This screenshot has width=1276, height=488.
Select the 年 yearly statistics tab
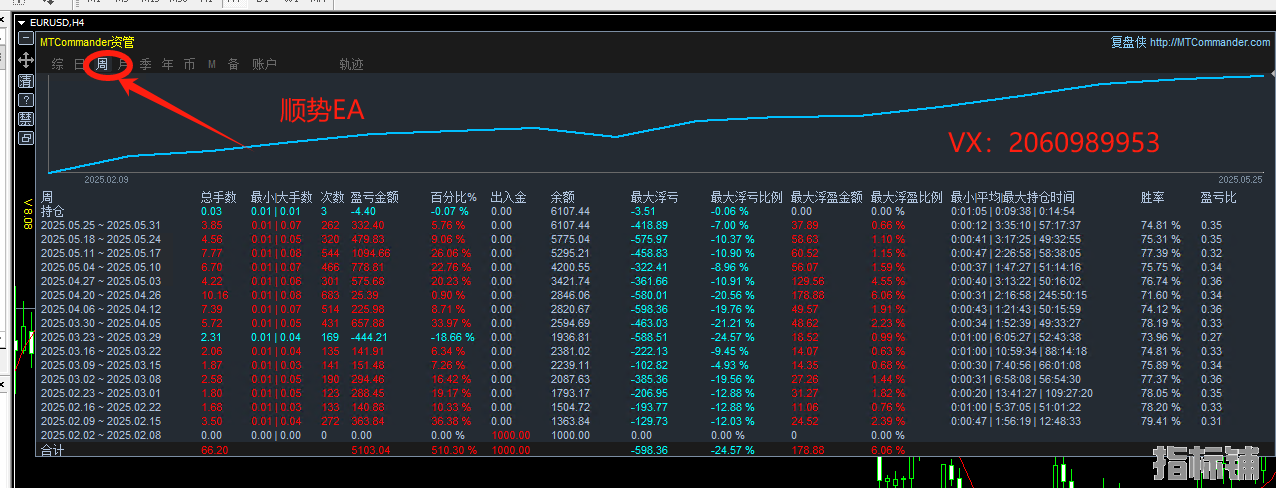[x=168, y=64]
